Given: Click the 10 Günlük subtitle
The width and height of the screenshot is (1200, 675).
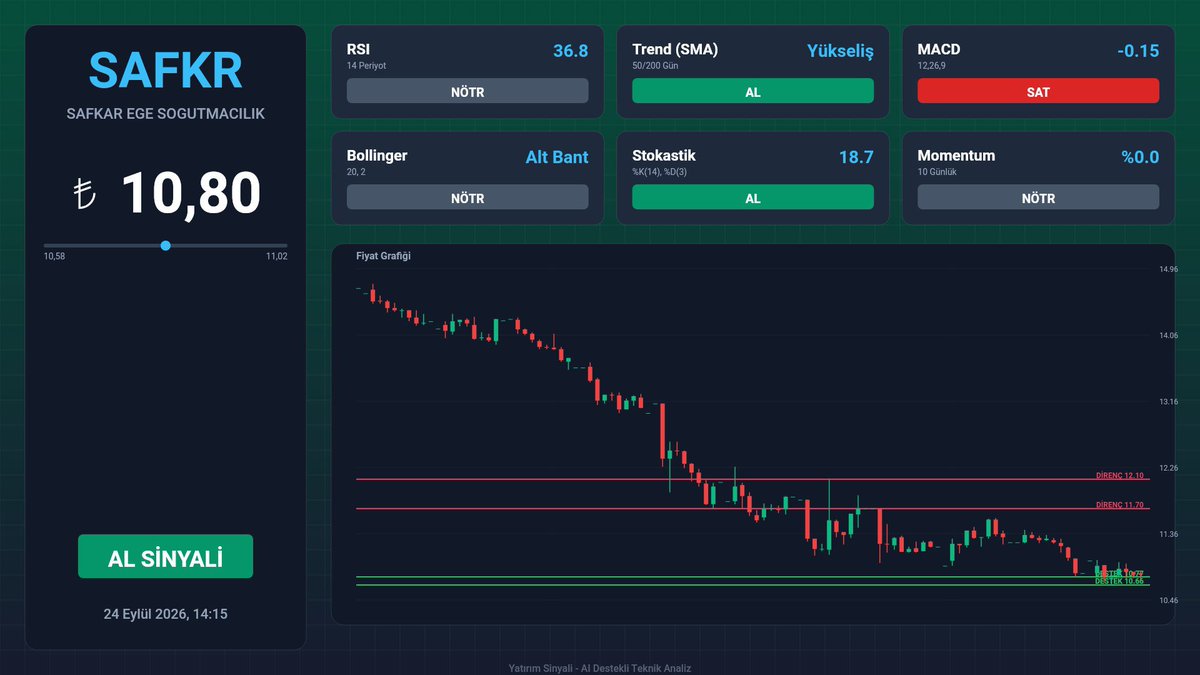Looking at the screenshot, I should point(939,171).
